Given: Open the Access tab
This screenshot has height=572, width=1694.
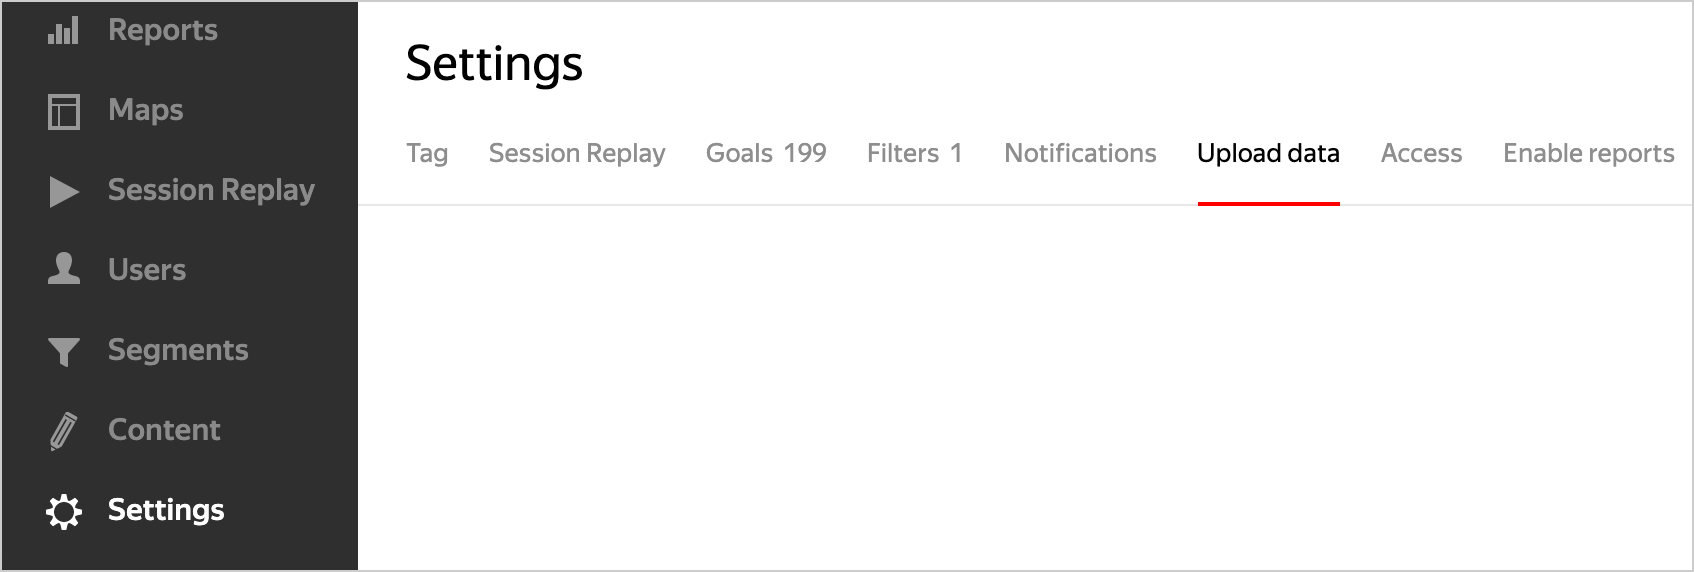Looking at the screenshot, I should tap(1421, 153).
